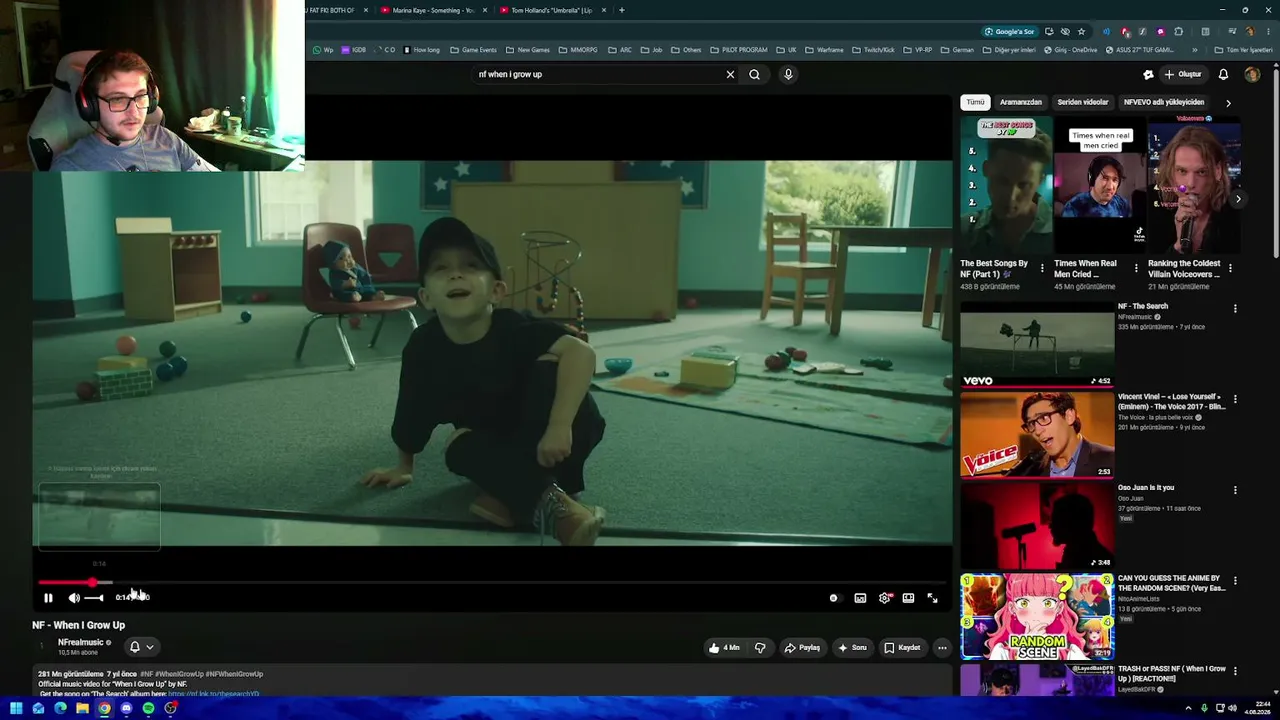Start voice search with the microphone
Screen dimensions: 1280x720
[x=788, y=74]
